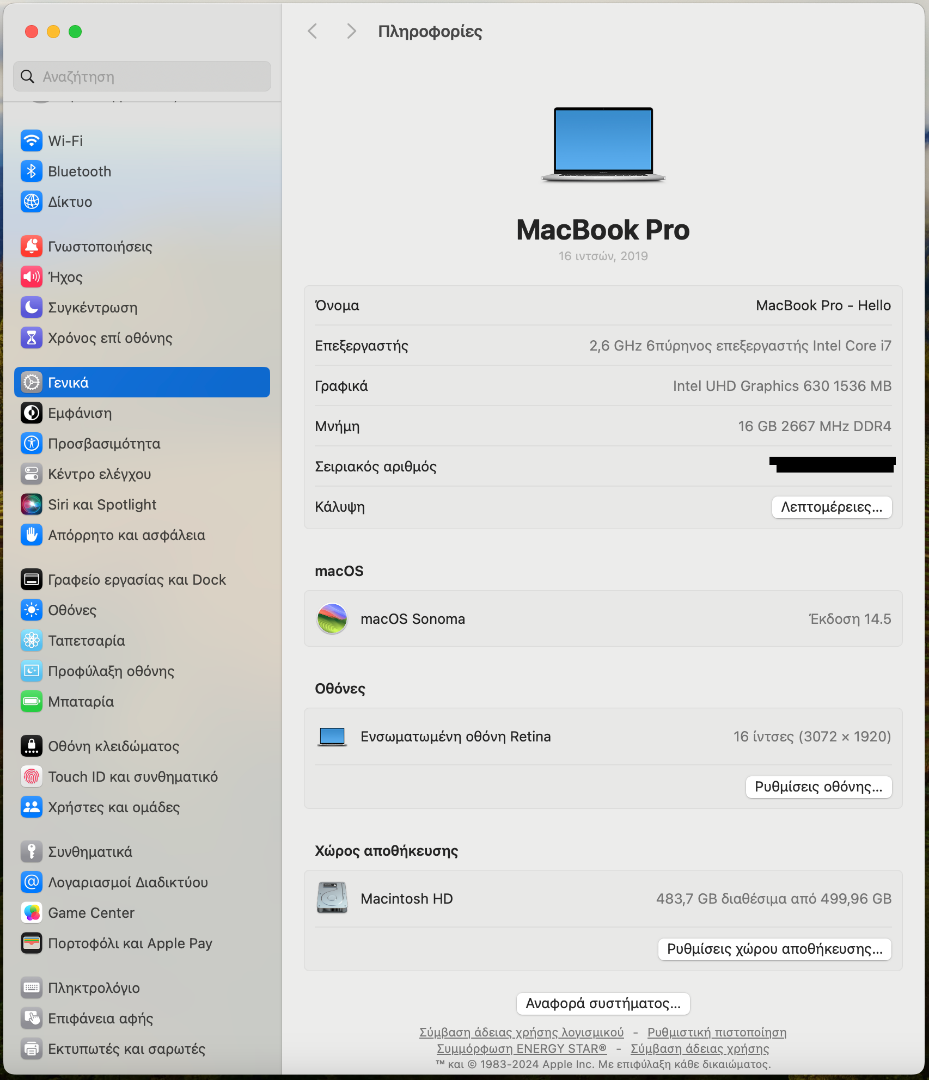The width and height of the screenshot is (929, 1080).
Task: Open Οθόνη κλειδώματος lock icon
Action: click(31, 746)
